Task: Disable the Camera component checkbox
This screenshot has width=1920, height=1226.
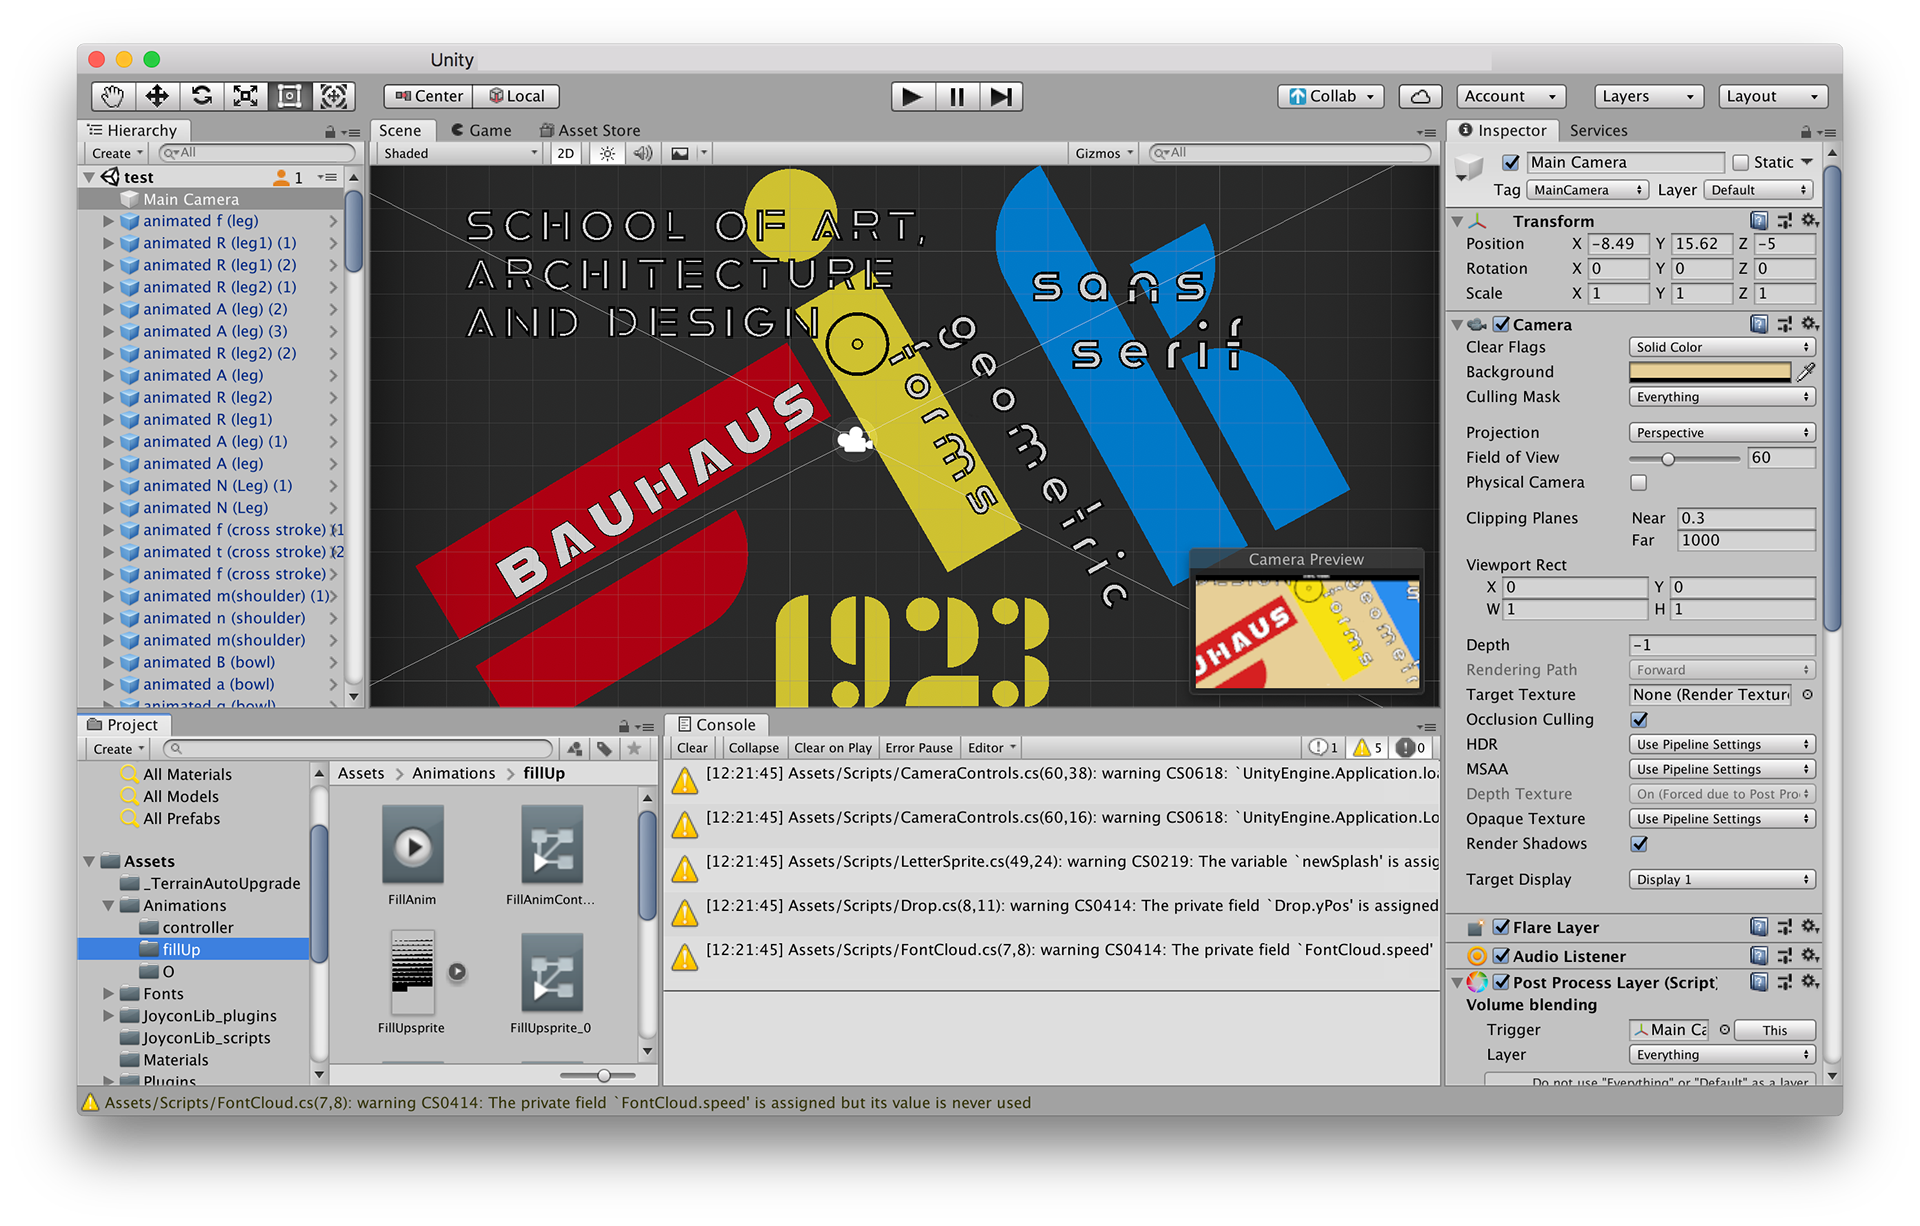Action: [x=1501, y=324]
